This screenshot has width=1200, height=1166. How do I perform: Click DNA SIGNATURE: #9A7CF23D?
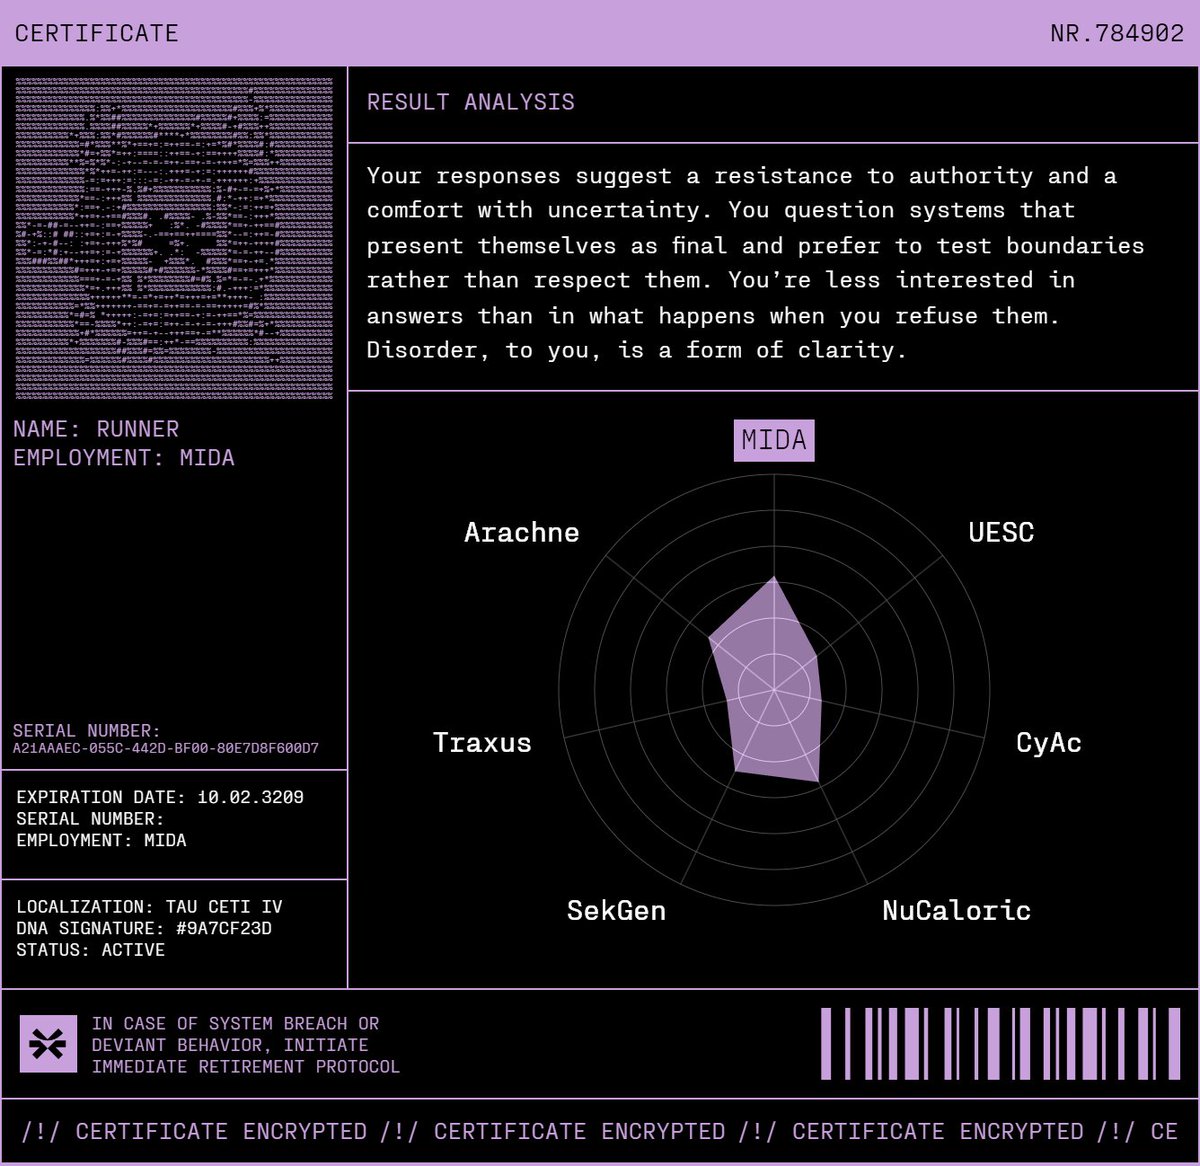pyautogui.click(x=144, y=928)
